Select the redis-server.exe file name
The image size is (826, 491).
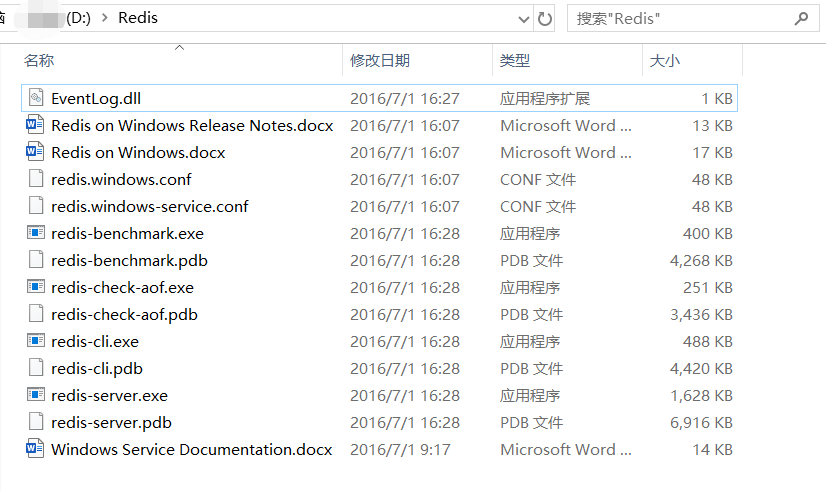point(110,396)
